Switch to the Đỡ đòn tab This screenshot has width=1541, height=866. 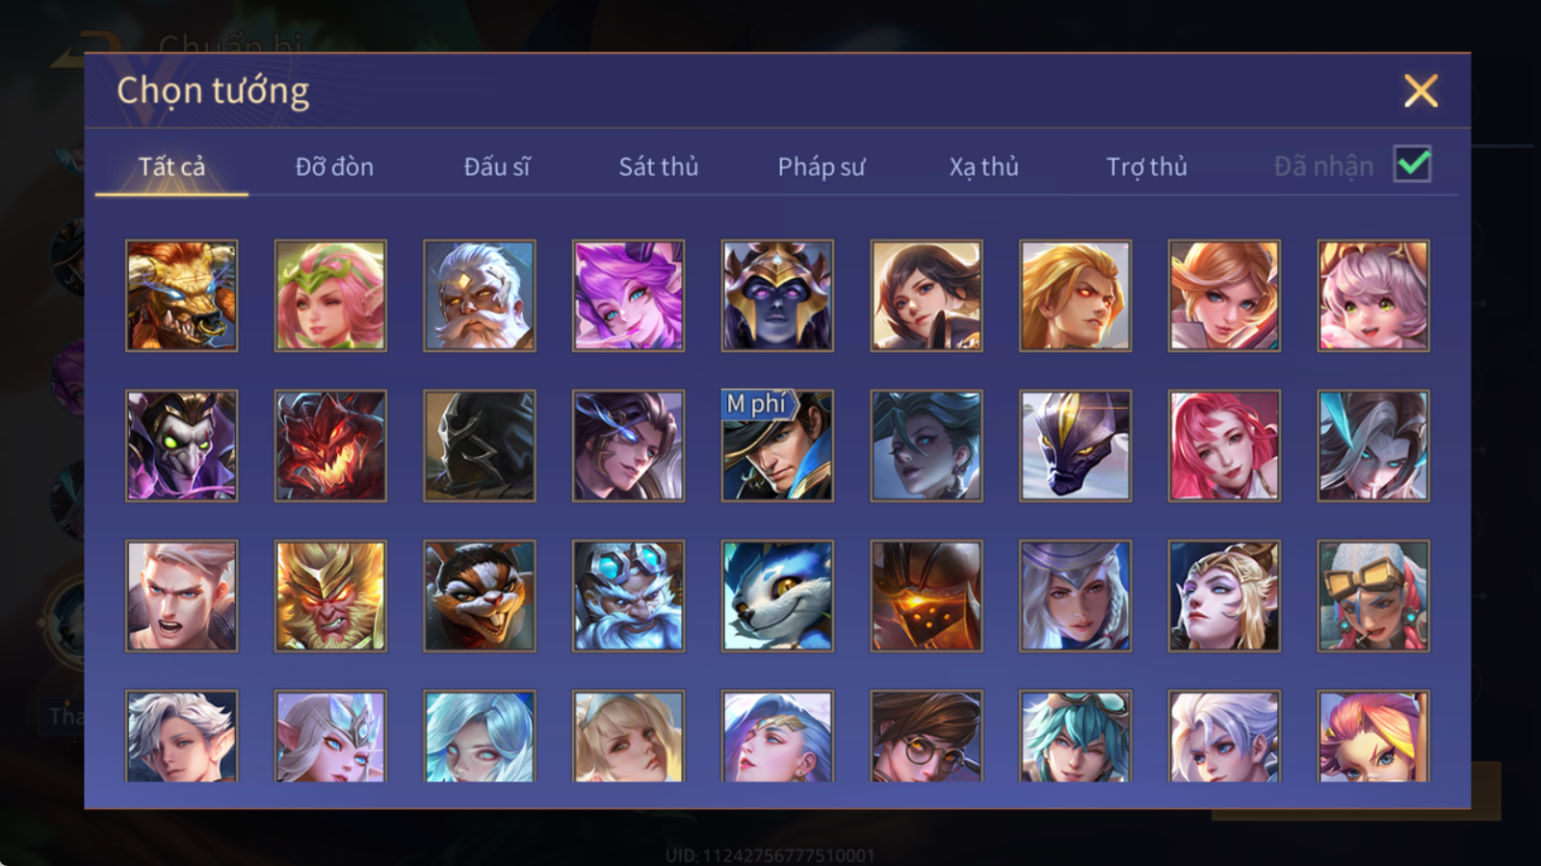(334, 167)
